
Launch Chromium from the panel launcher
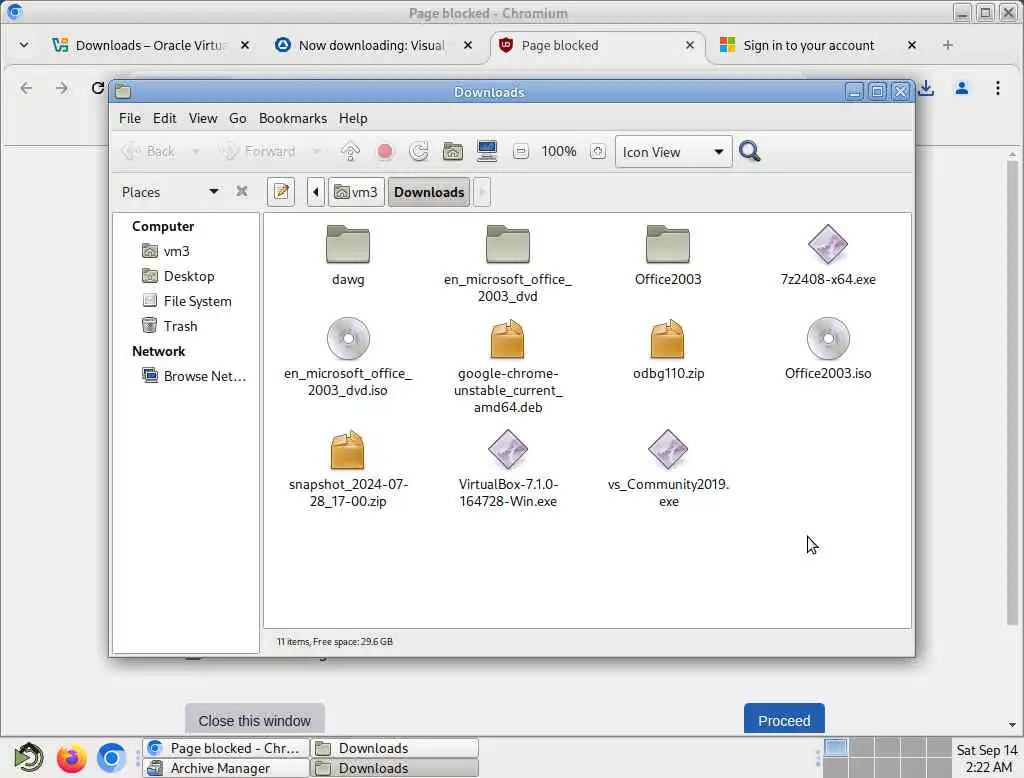[112, 758]
